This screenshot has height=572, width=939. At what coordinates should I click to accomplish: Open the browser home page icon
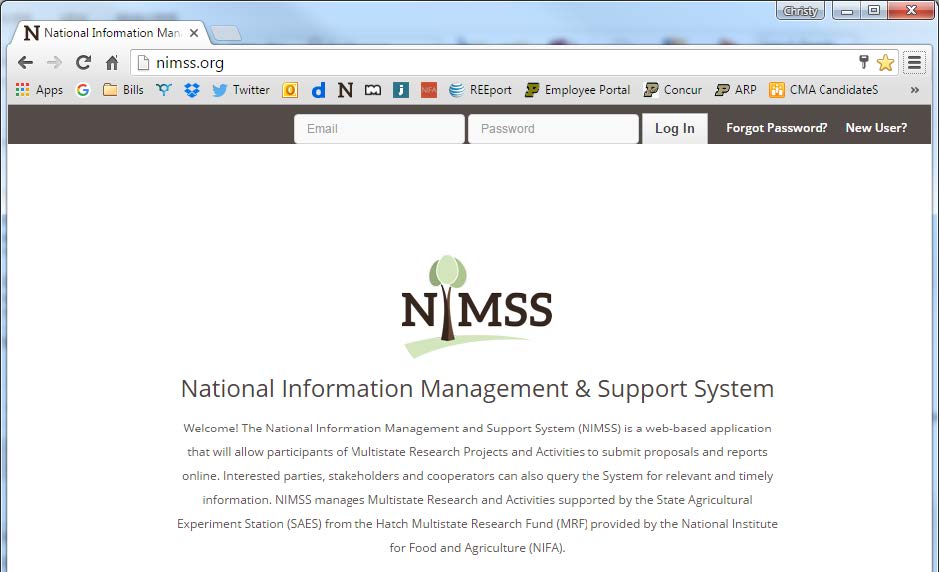click(112, 62)
